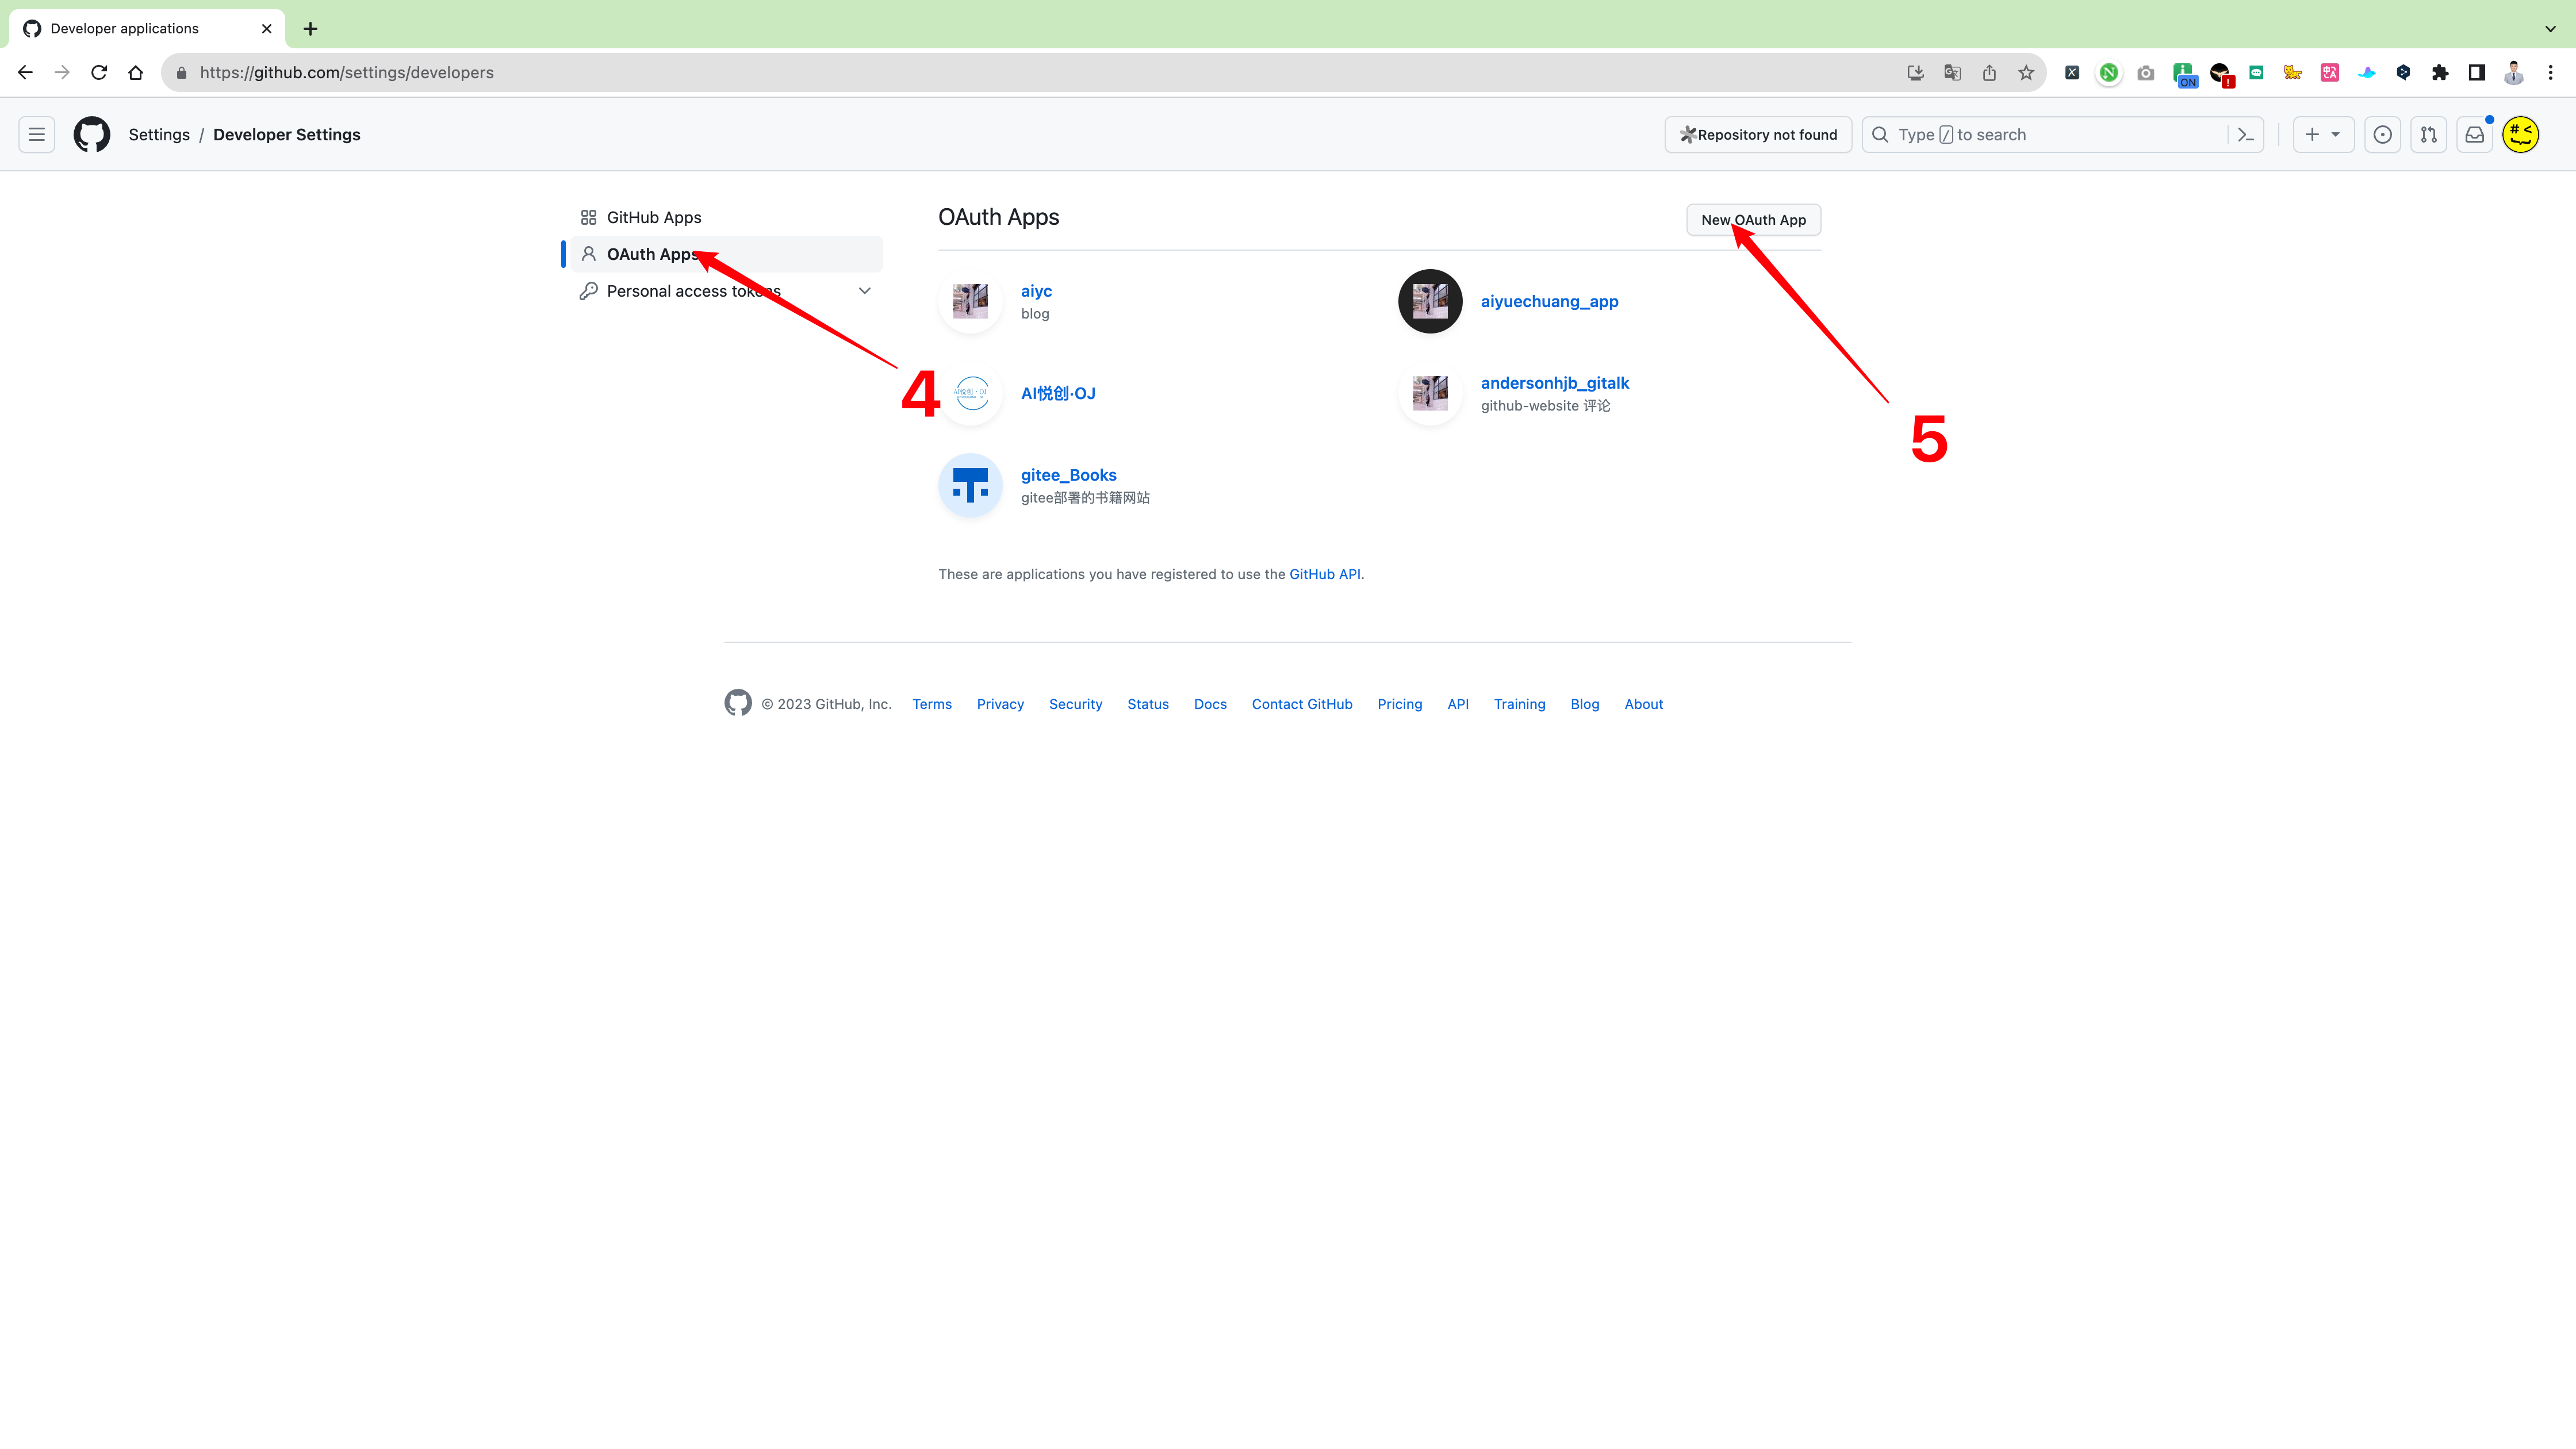This screenshot has width=2576, height=1449.
Task: Reload the page with the refresh icon
Action: coord(99,72)
